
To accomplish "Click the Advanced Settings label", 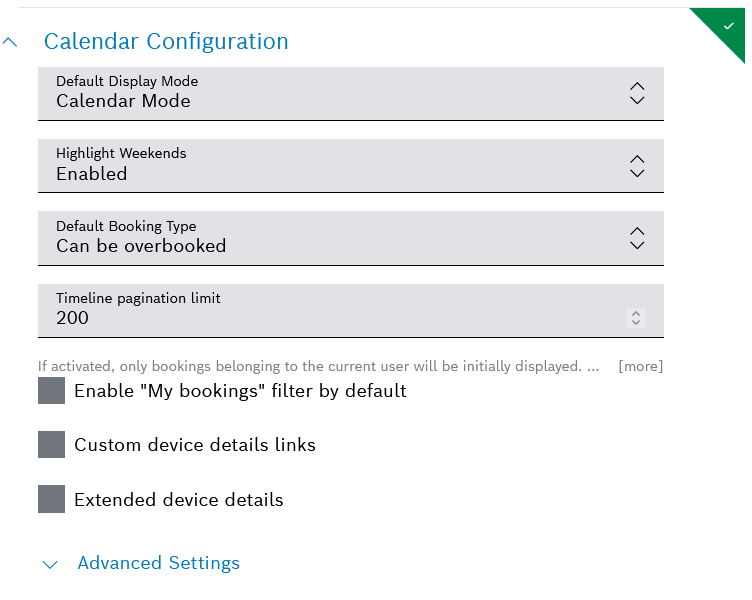I will click(x=158, y=563).
